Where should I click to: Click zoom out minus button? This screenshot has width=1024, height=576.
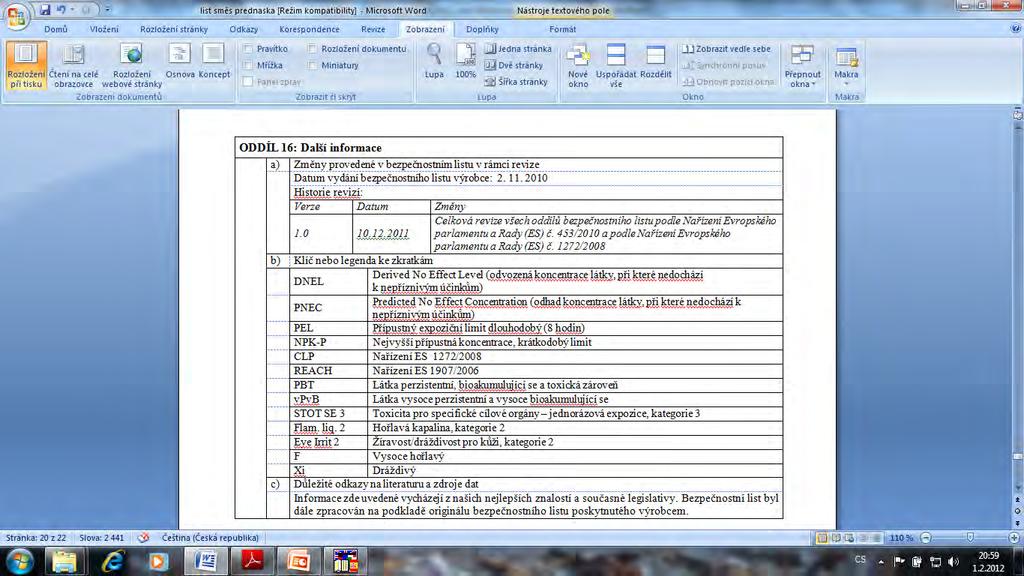[925, 537]
